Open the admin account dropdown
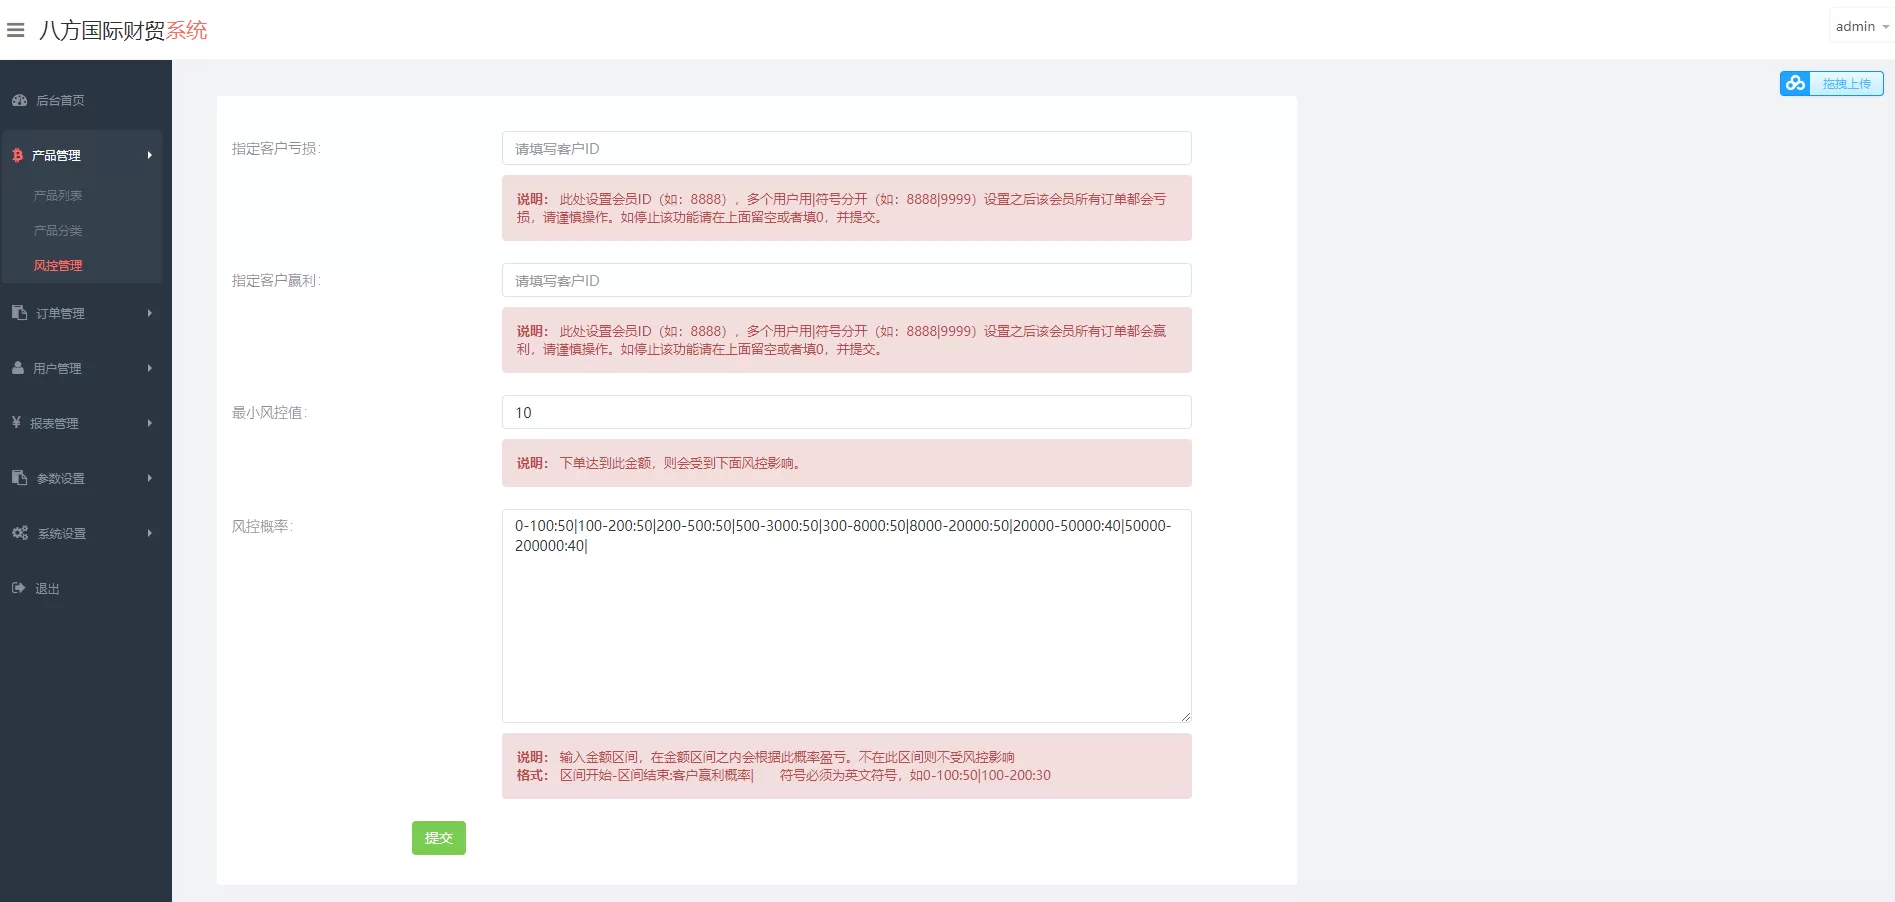 [1862, 26]
